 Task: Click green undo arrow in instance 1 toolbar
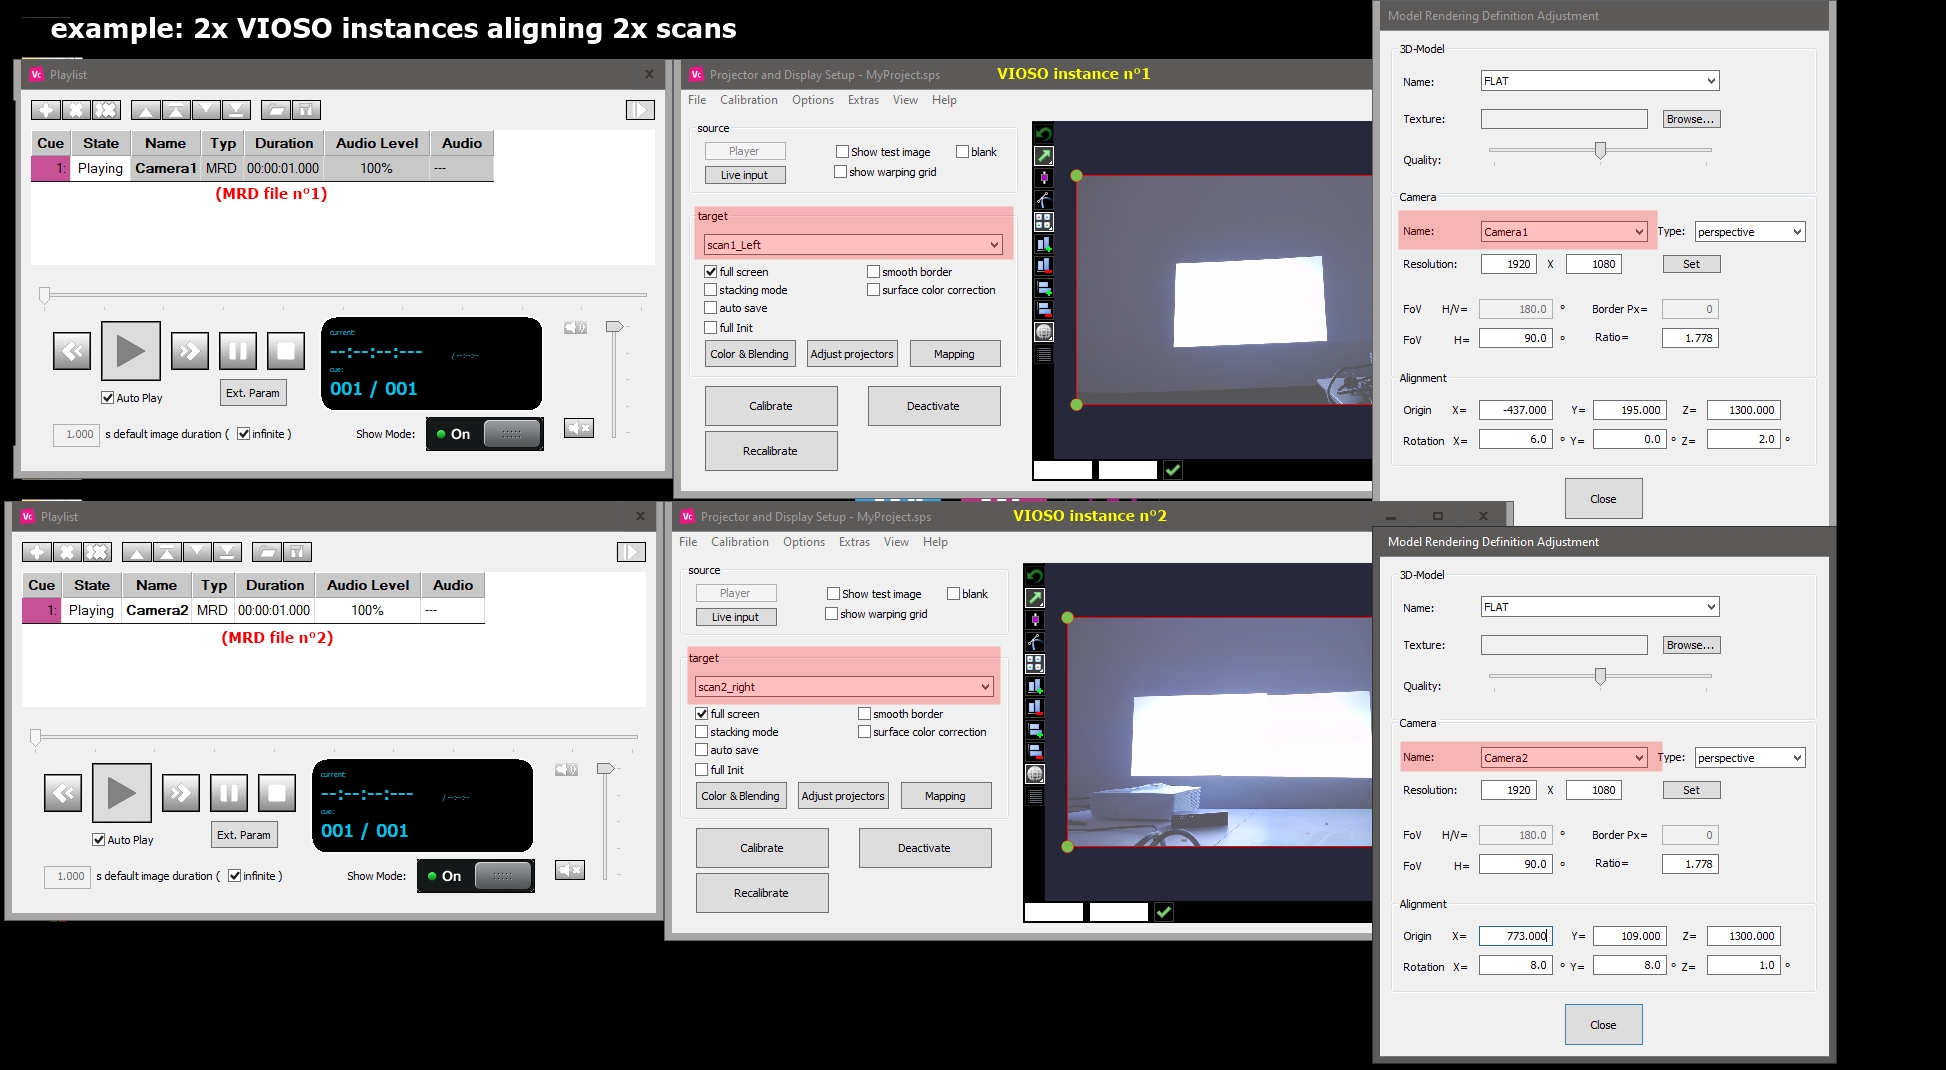coord(1044,133)
